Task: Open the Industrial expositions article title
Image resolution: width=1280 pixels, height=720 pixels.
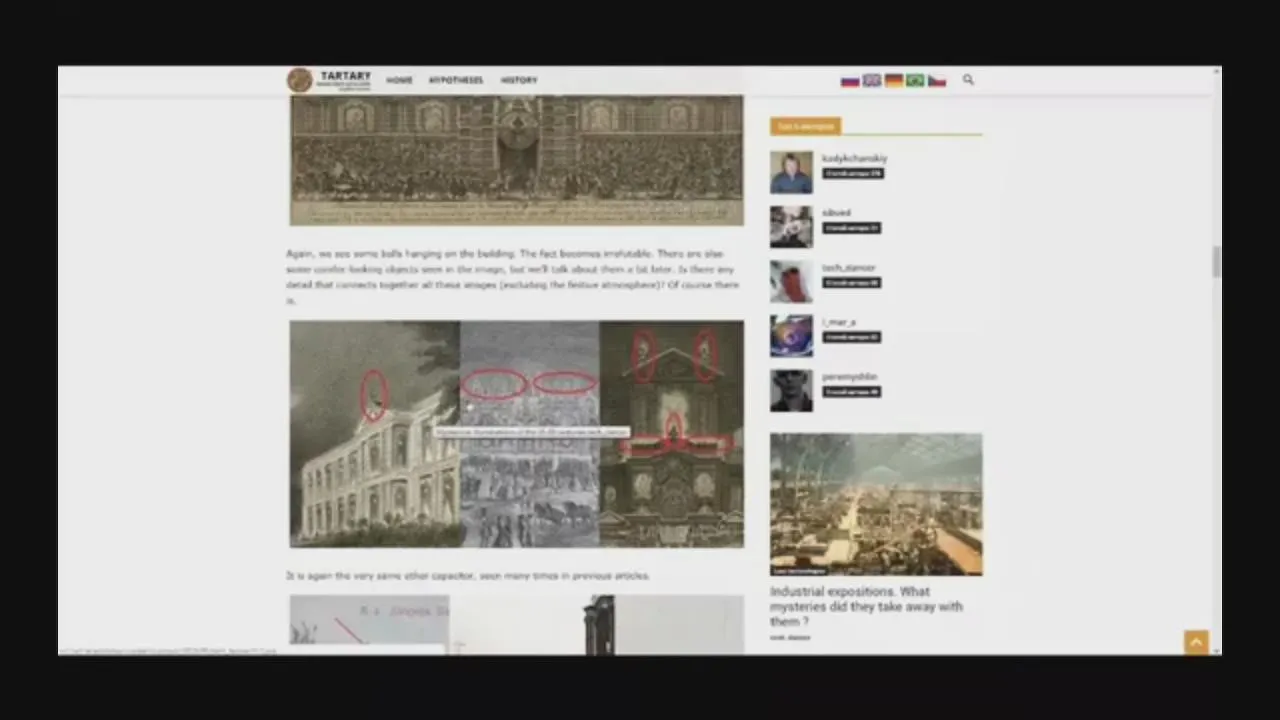Action: pyautogui.click(x=866, y=606)
